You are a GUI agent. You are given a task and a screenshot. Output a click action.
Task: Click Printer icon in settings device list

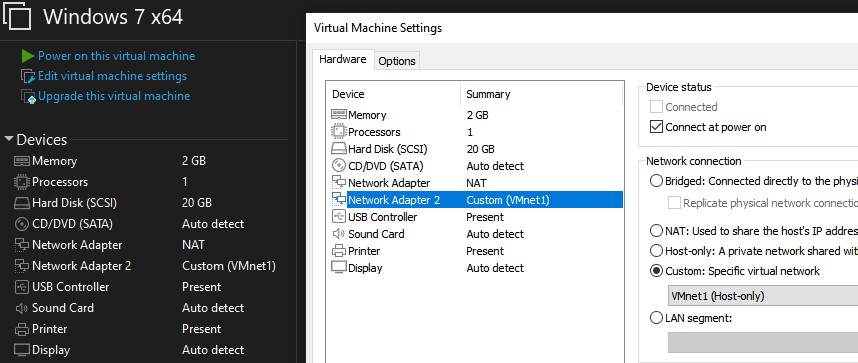point(339,251)
